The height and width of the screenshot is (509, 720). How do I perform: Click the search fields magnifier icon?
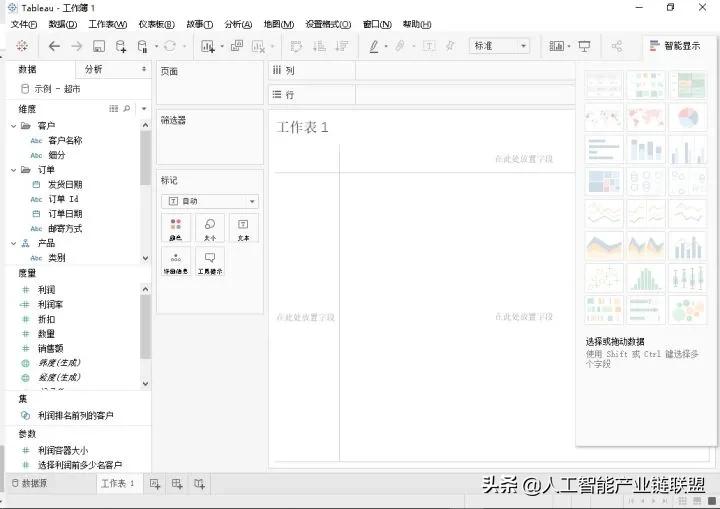pos(127,109)
